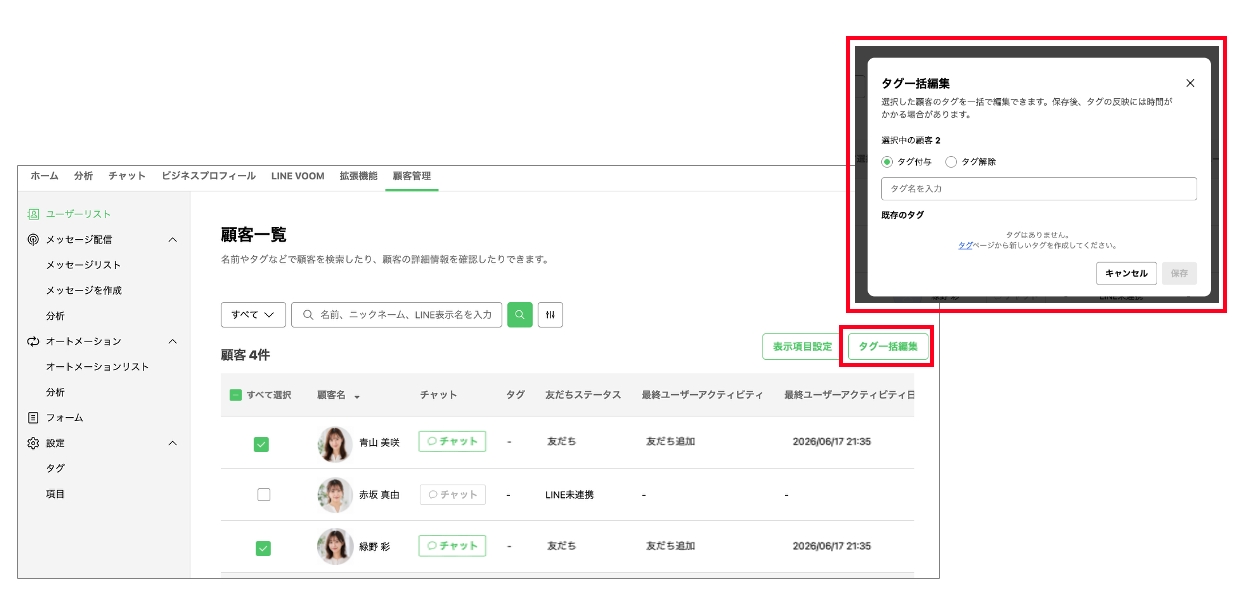The width and height of the screenshot is (1236, 595).
Task: Switch to the チャット top tab
Action: (x=127, y=176)
